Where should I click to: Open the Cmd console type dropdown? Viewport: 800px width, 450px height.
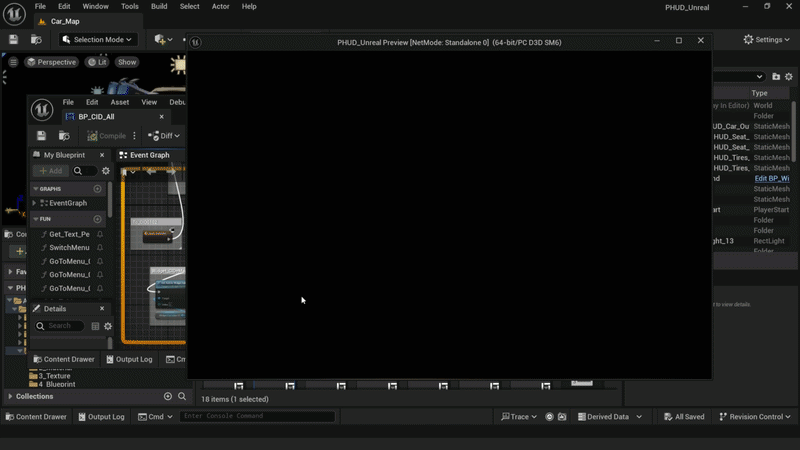[x=156, y=417]
